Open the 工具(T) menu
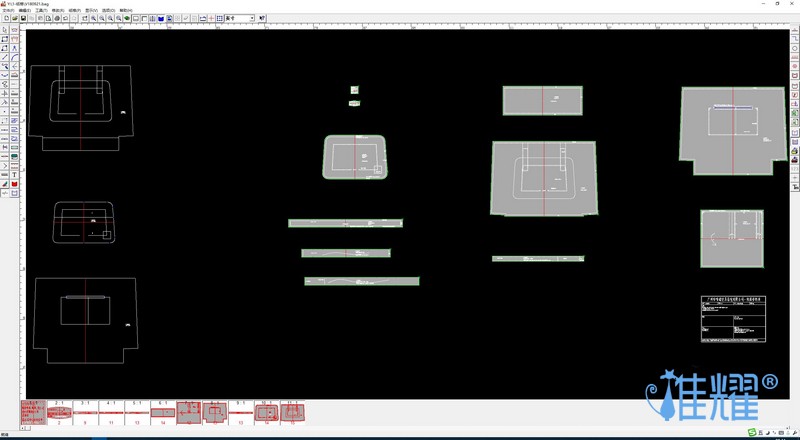The image size is (800, 440). (40, 10)
